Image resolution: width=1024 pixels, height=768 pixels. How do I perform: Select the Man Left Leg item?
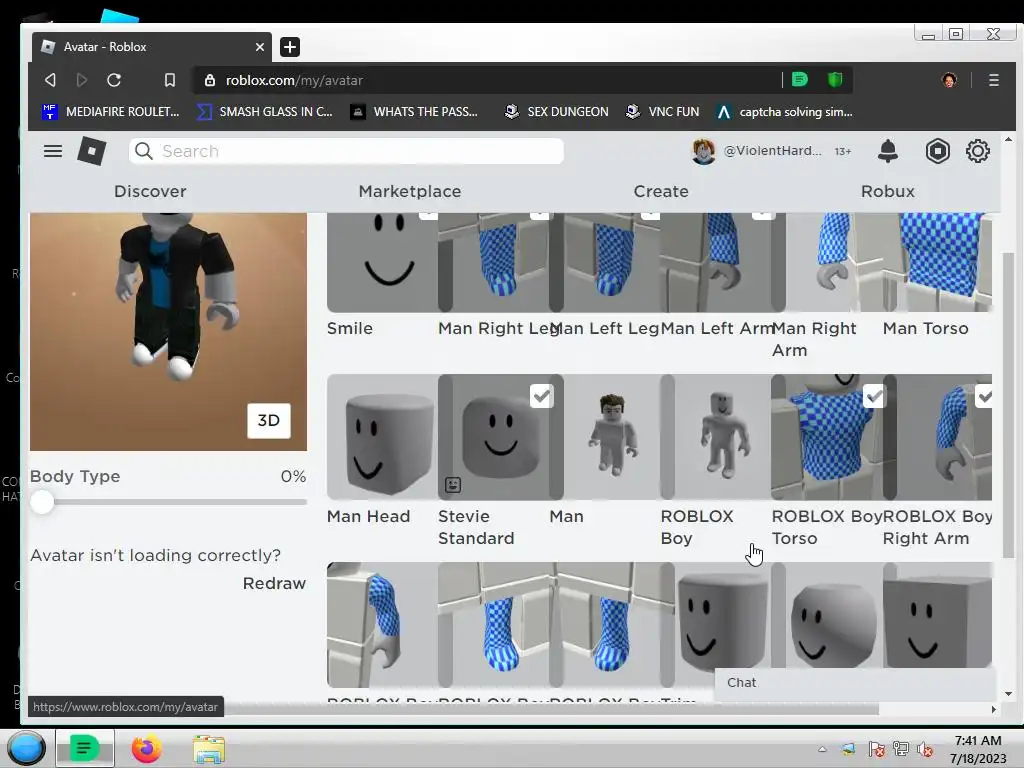pyautogui.click(x=605, y=262)
